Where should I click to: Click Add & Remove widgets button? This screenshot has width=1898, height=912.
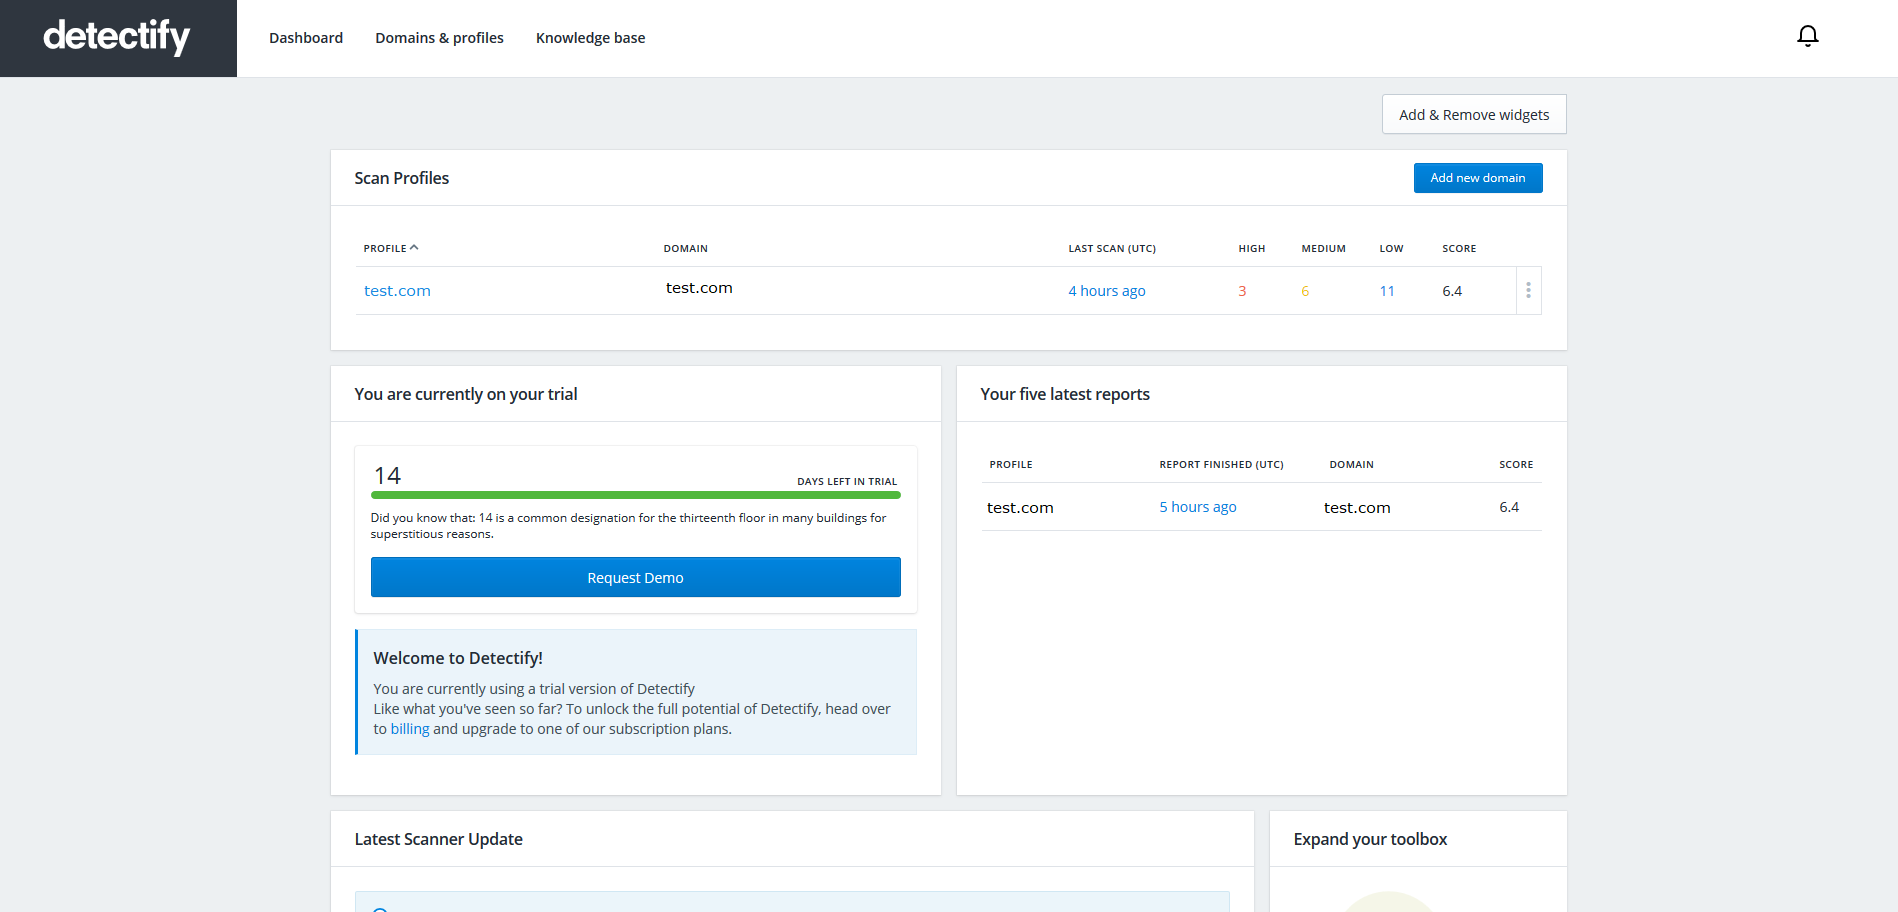point(1474,114)
